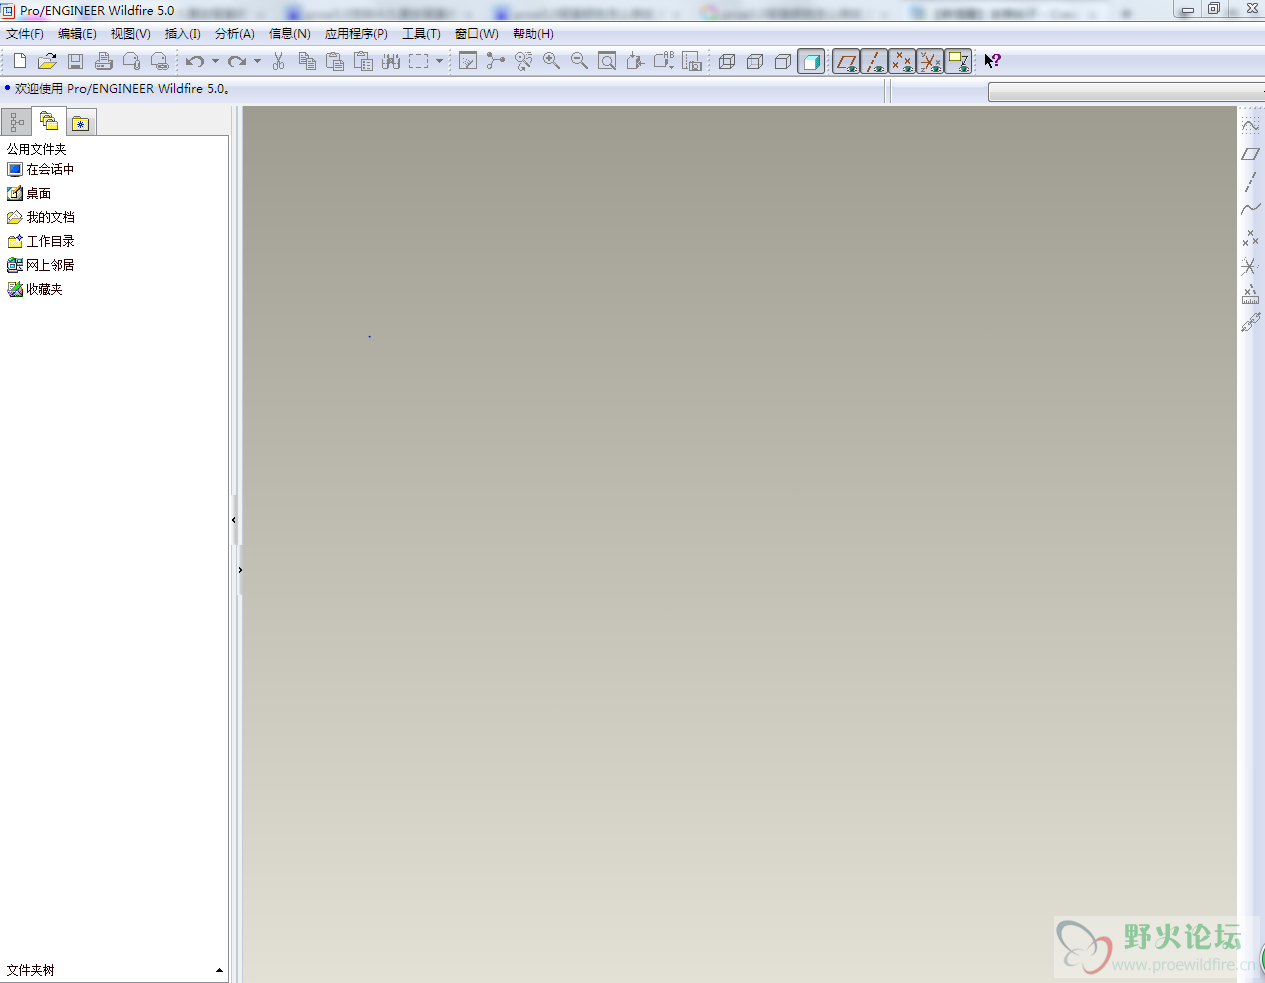Send a mail link using the chain-link icon
1265x983 pixels.
pyautogui.click(x=159, y=61)
